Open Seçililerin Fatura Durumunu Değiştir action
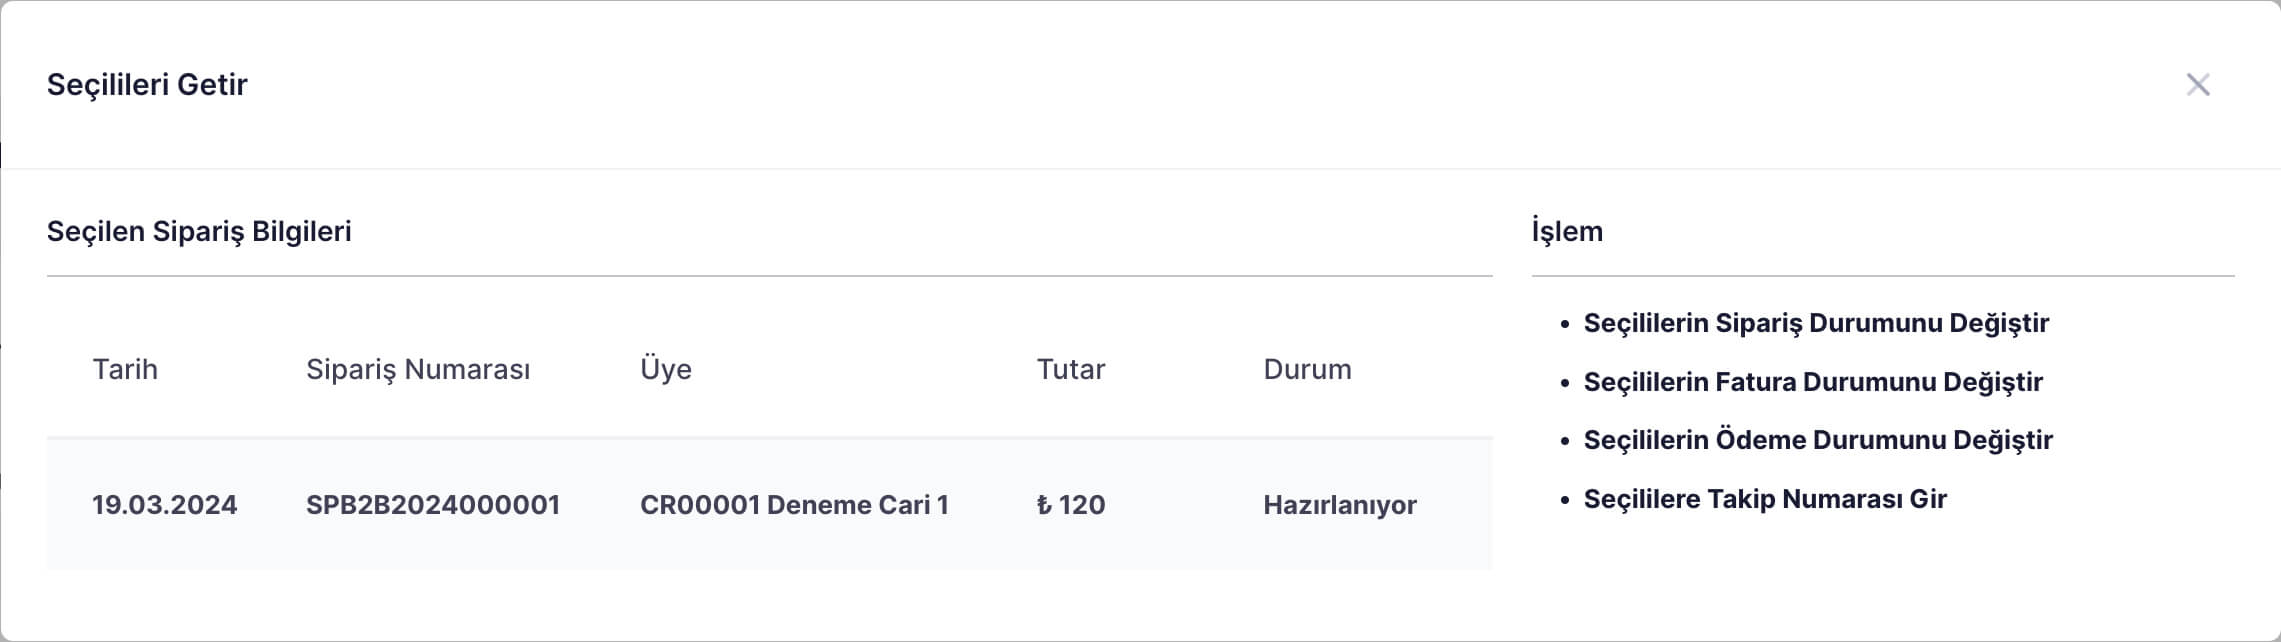2281x642 pixels. coord(1812,382)
